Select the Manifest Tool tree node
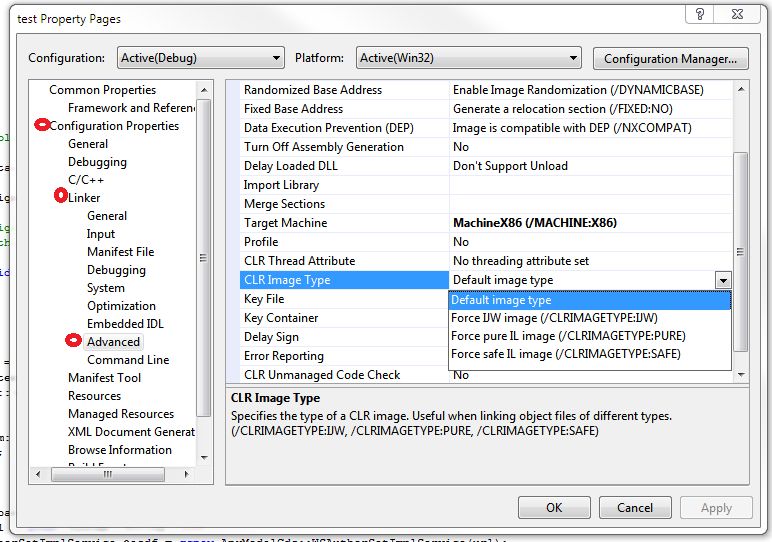This screenshot has height=542, width=772. click(x=104, y=378)
